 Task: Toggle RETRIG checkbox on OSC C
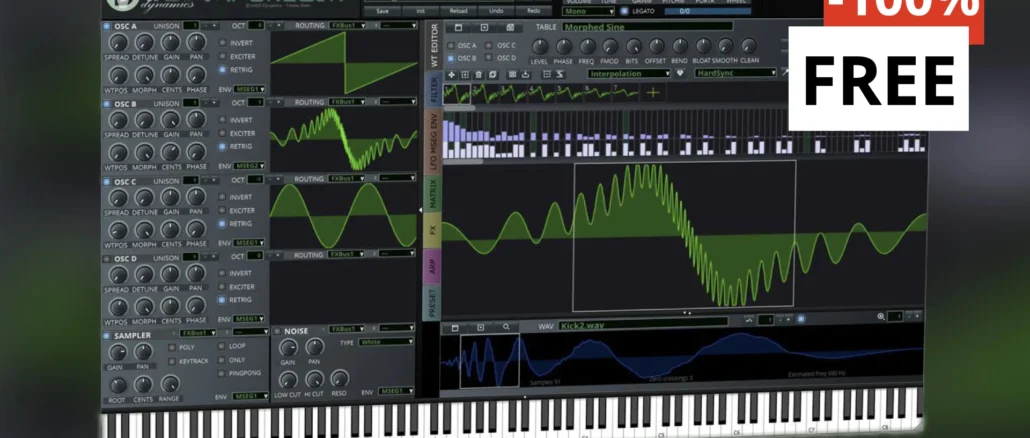coord(222,224)
